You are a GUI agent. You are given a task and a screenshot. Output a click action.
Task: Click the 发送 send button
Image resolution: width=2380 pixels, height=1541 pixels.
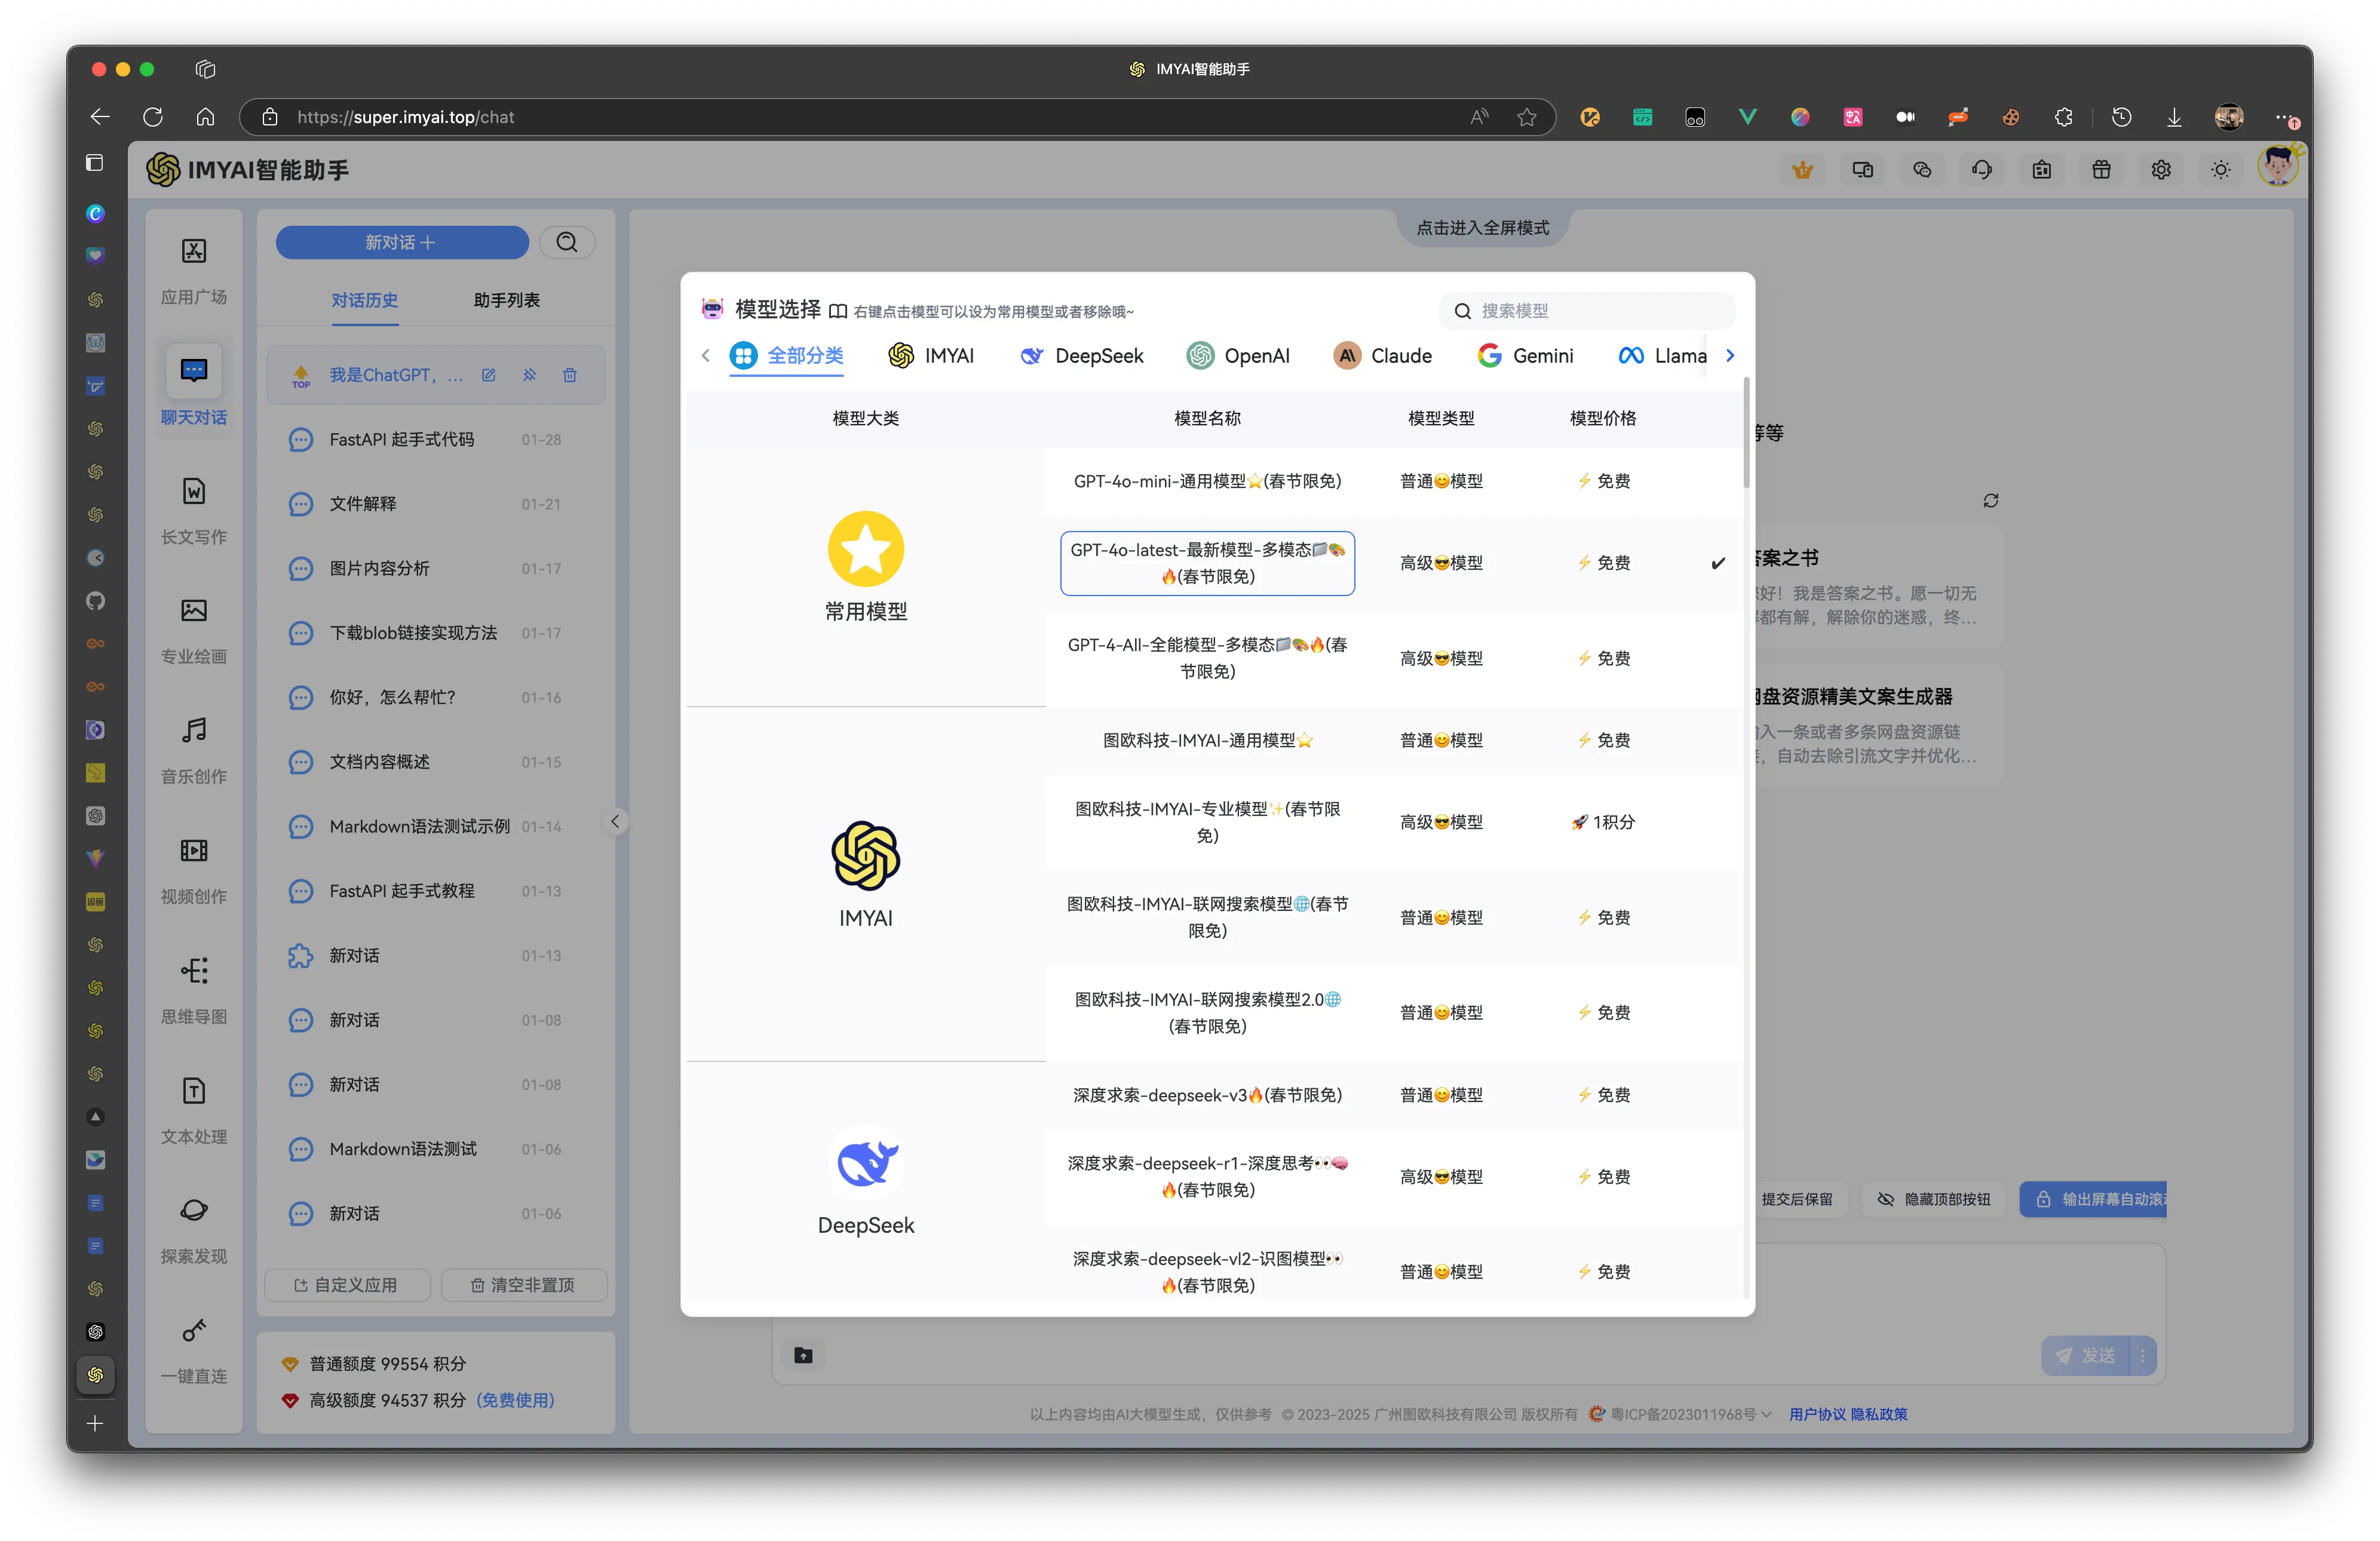pyautogui.click(x=2086, y=1355)
